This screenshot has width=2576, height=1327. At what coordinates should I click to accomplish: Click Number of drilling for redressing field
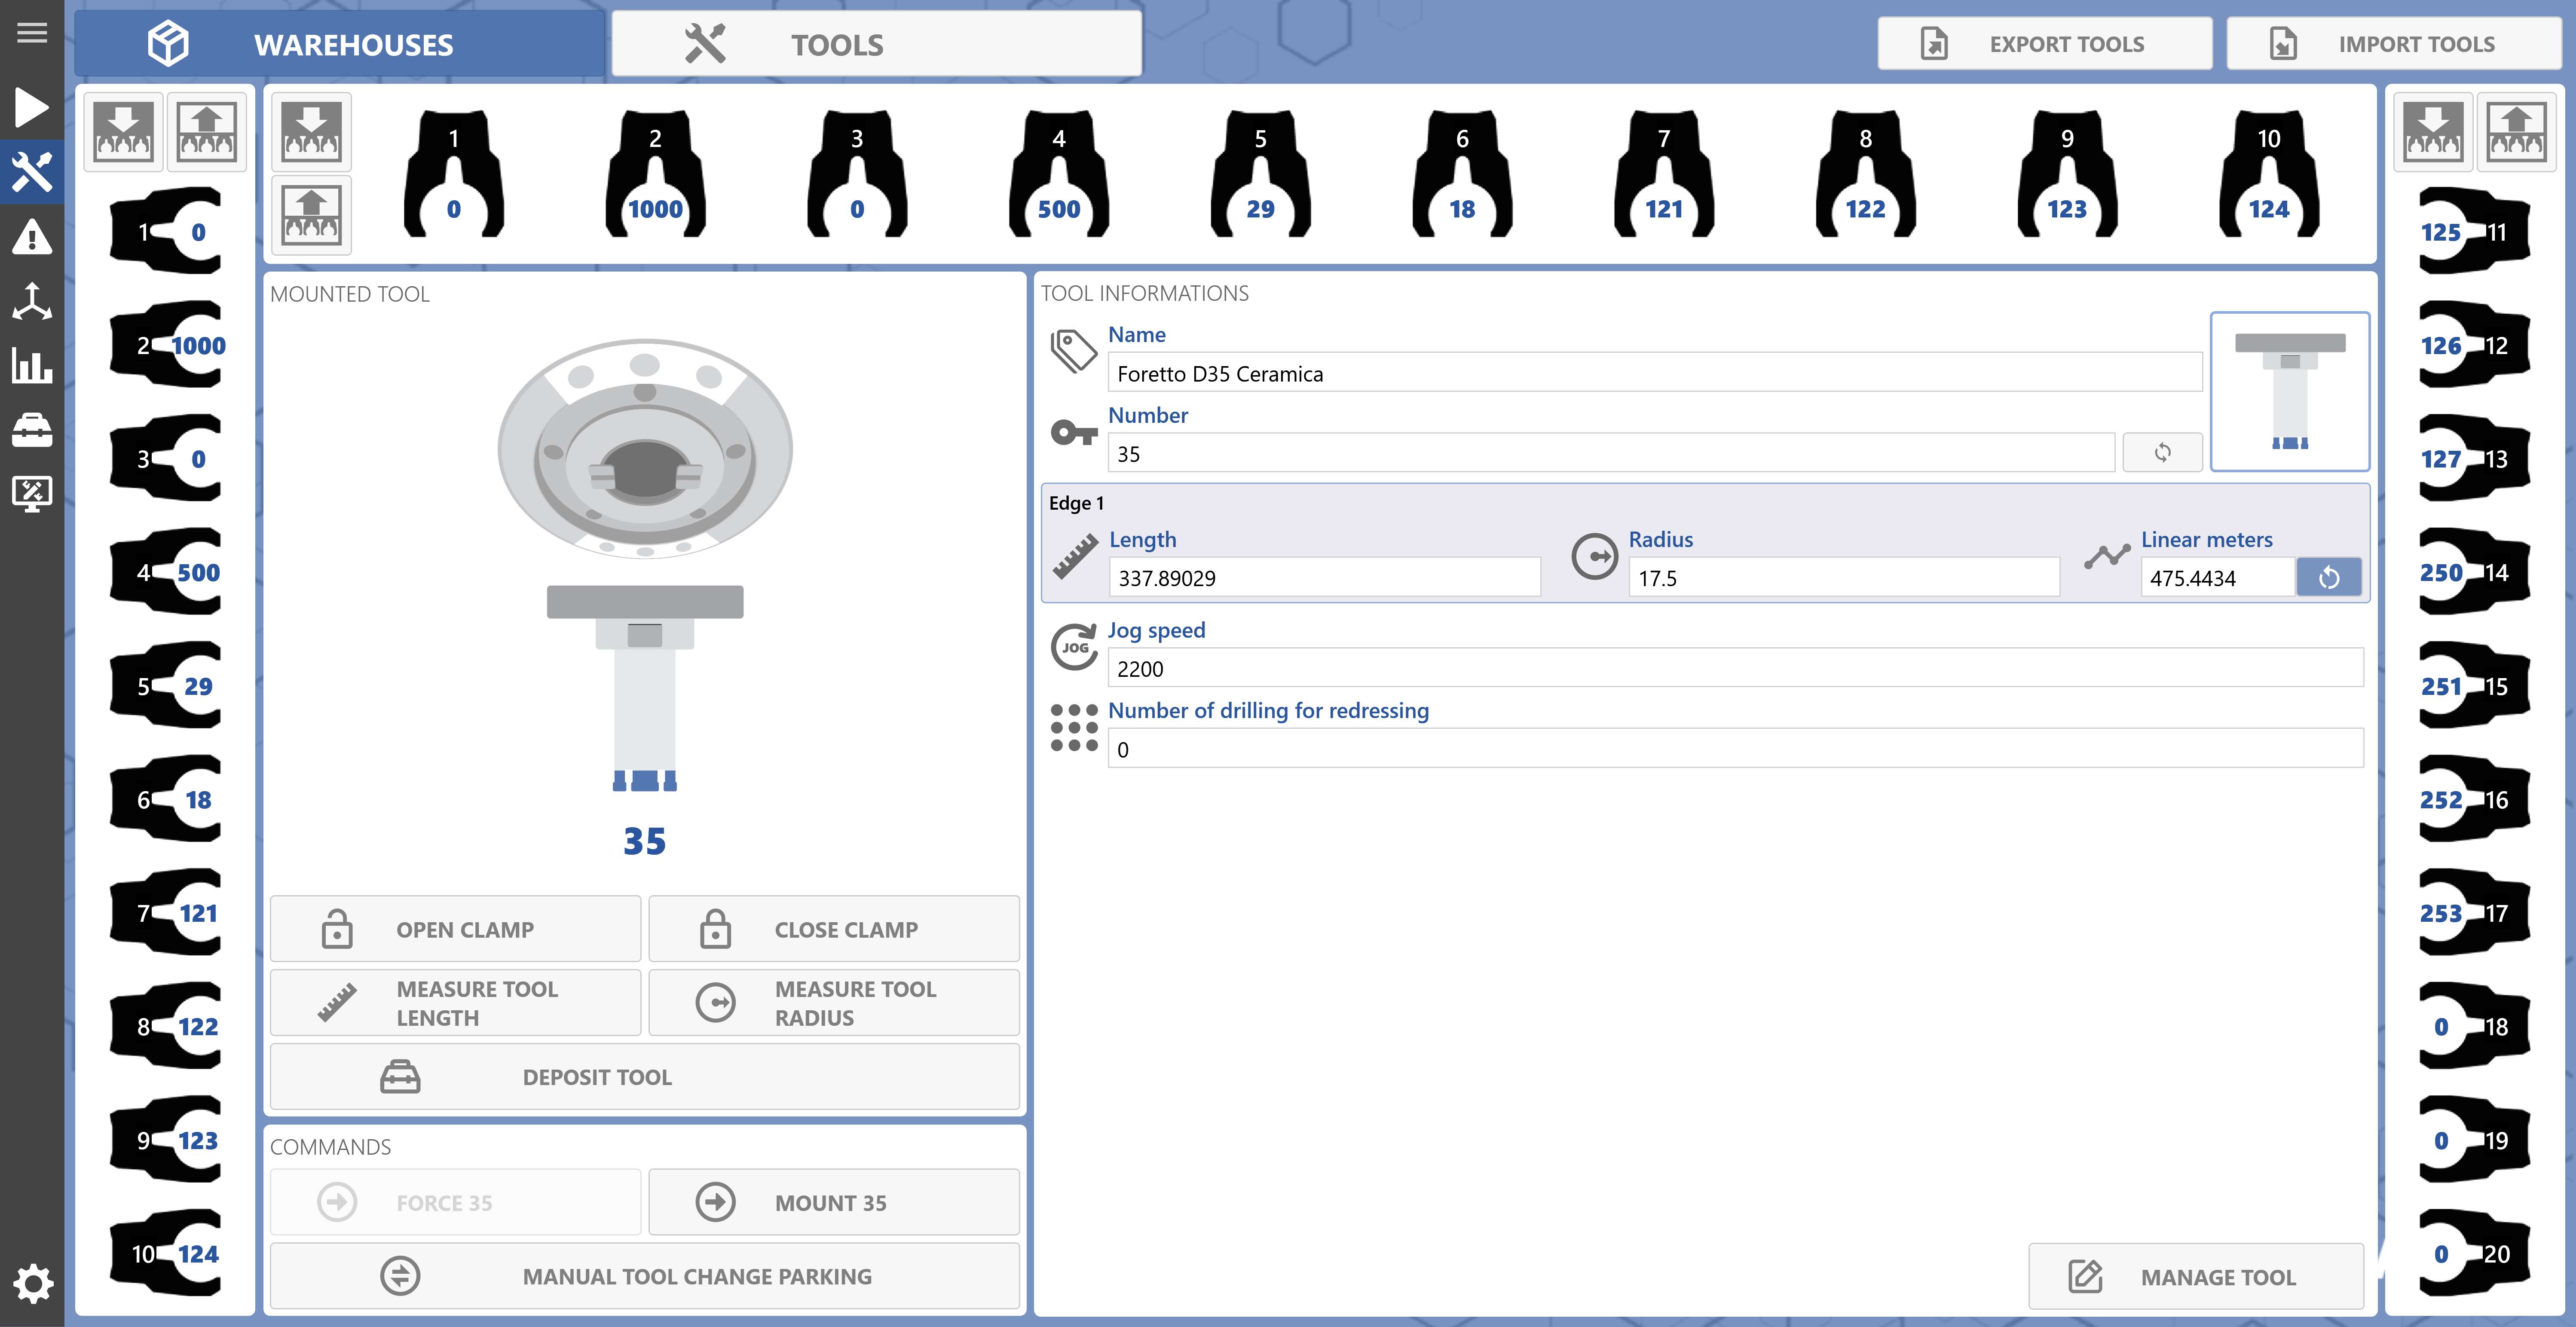tap(1735, 749)
